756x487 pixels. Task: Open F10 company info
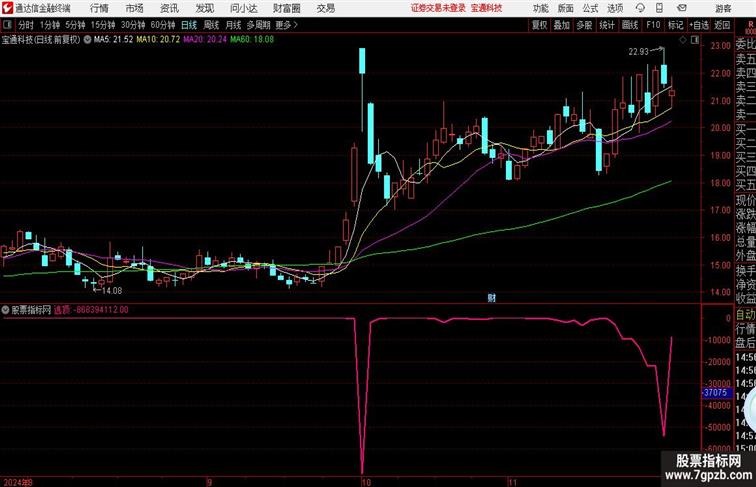click(x=653, y=25)
